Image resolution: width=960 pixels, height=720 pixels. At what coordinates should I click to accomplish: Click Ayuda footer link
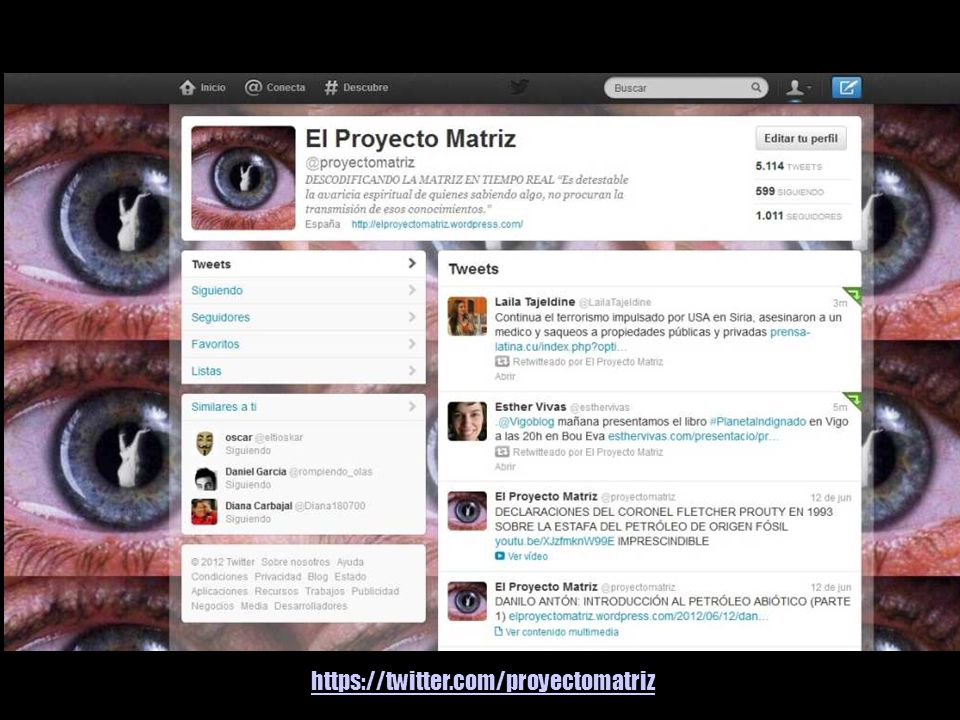[x=350, y=561]
